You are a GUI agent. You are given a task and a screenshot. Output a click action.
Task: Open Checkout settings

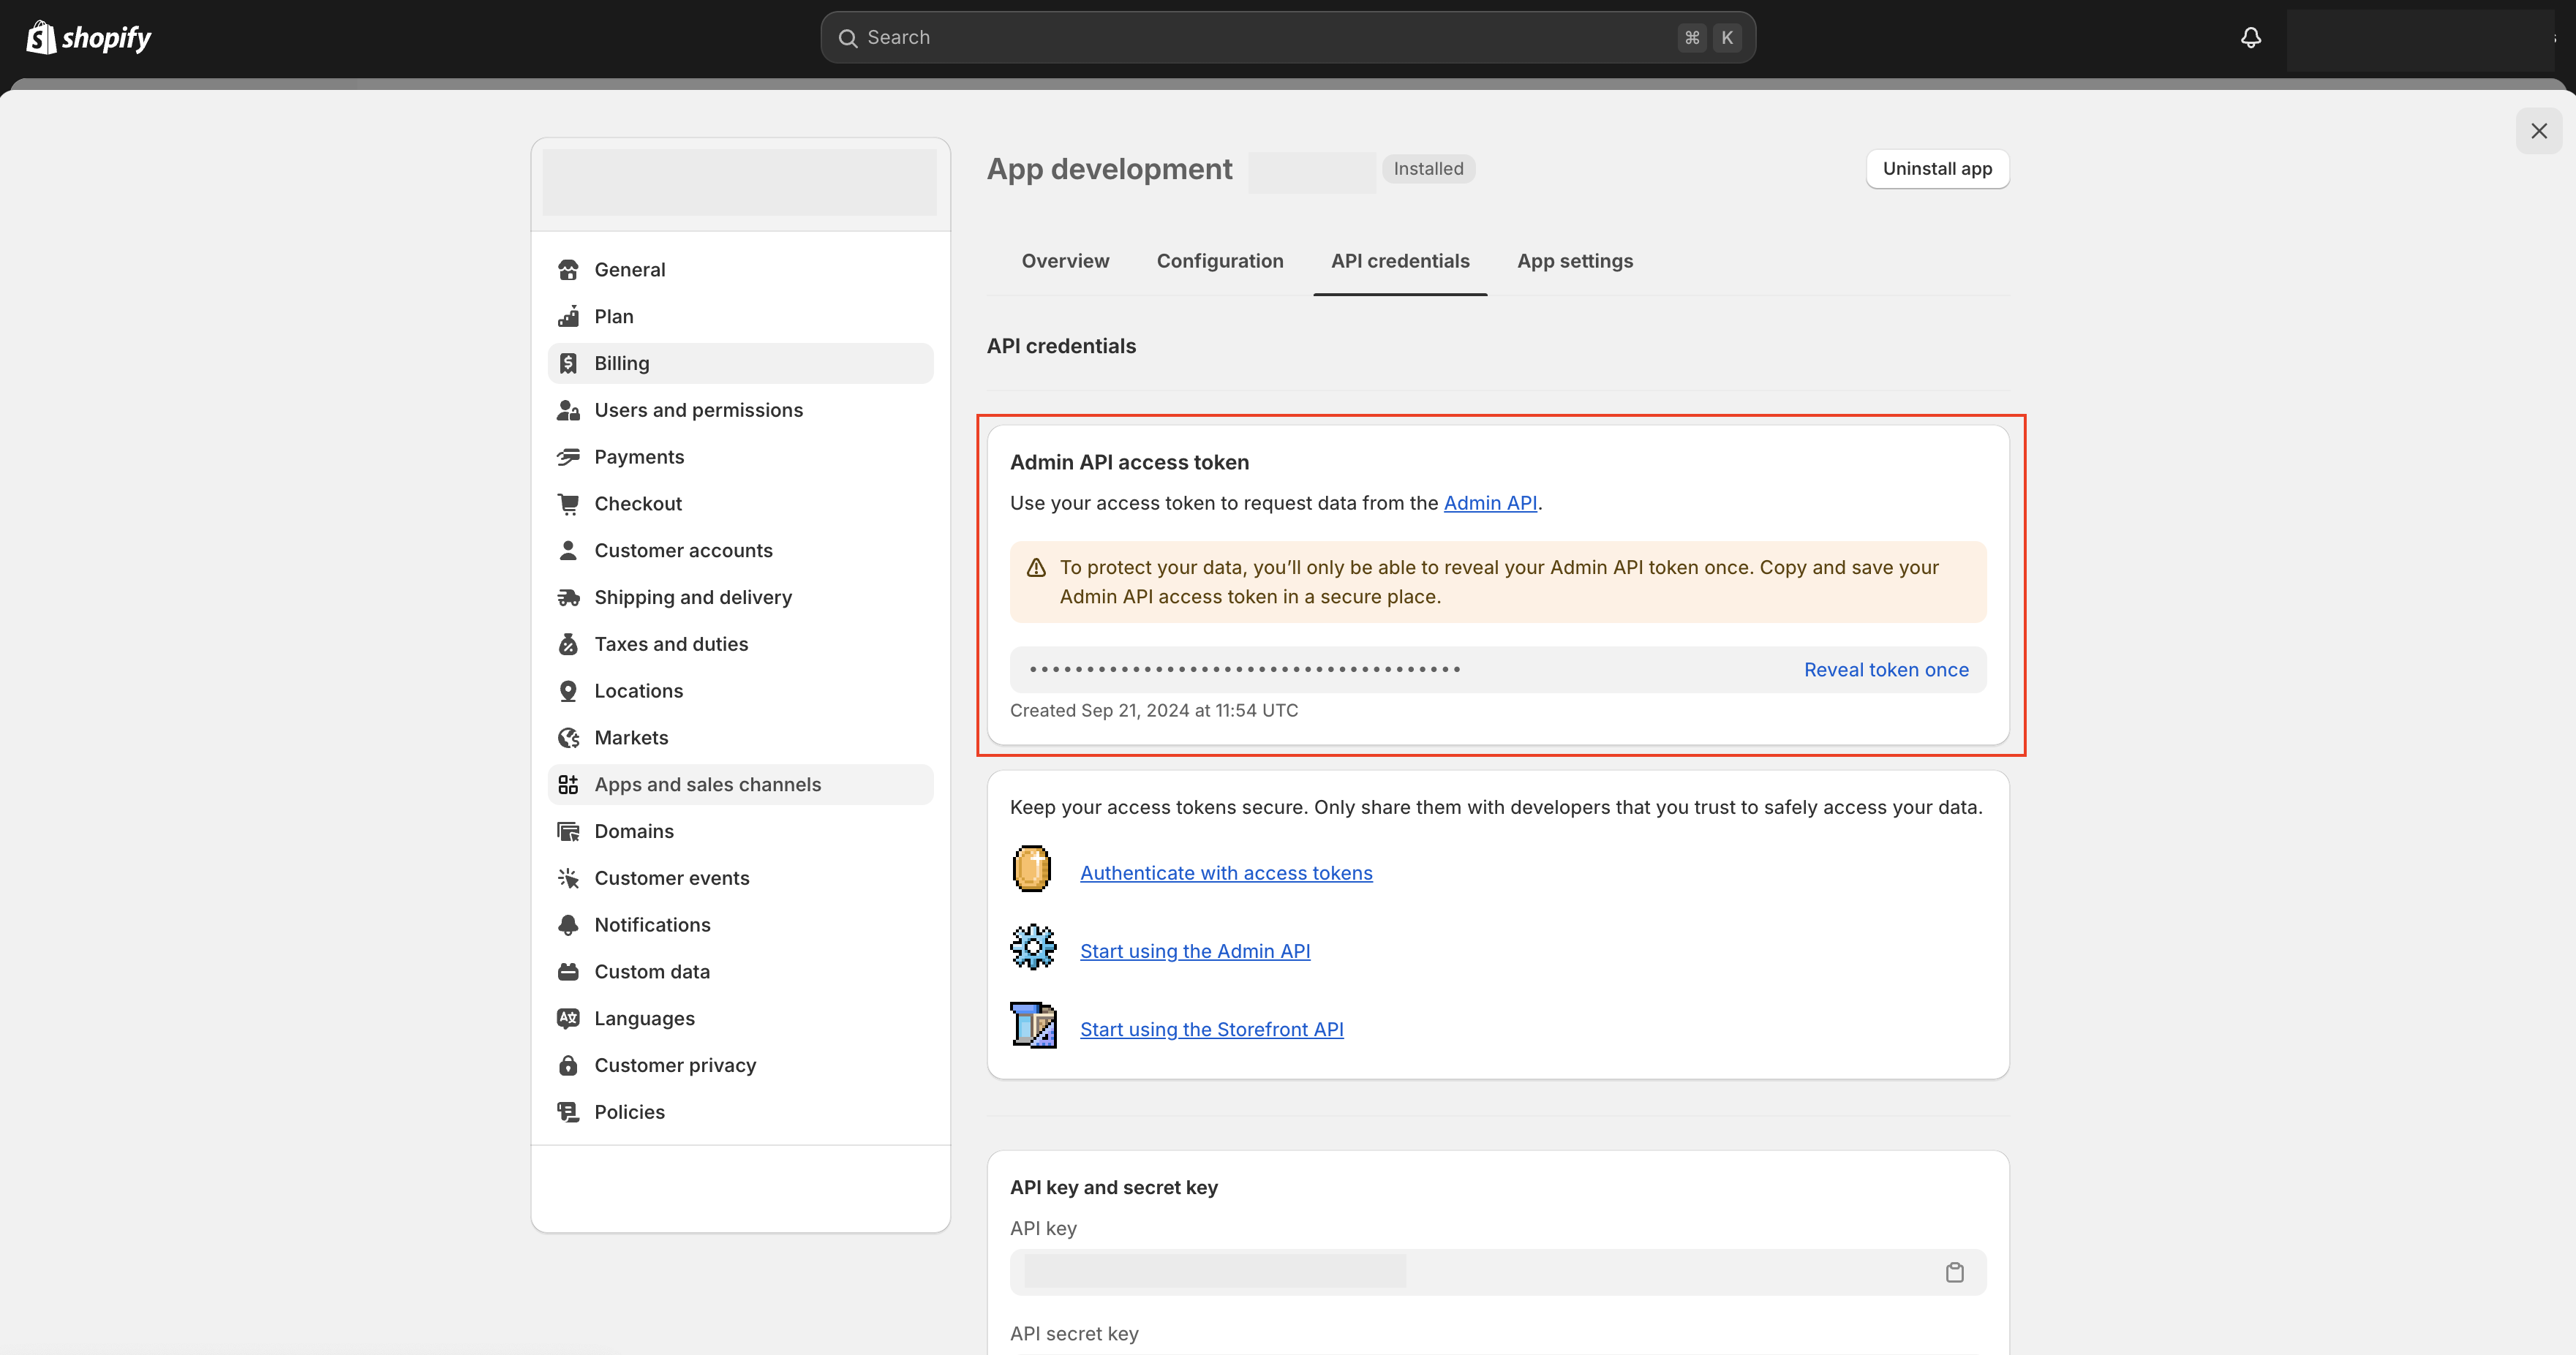click(740, 504)
